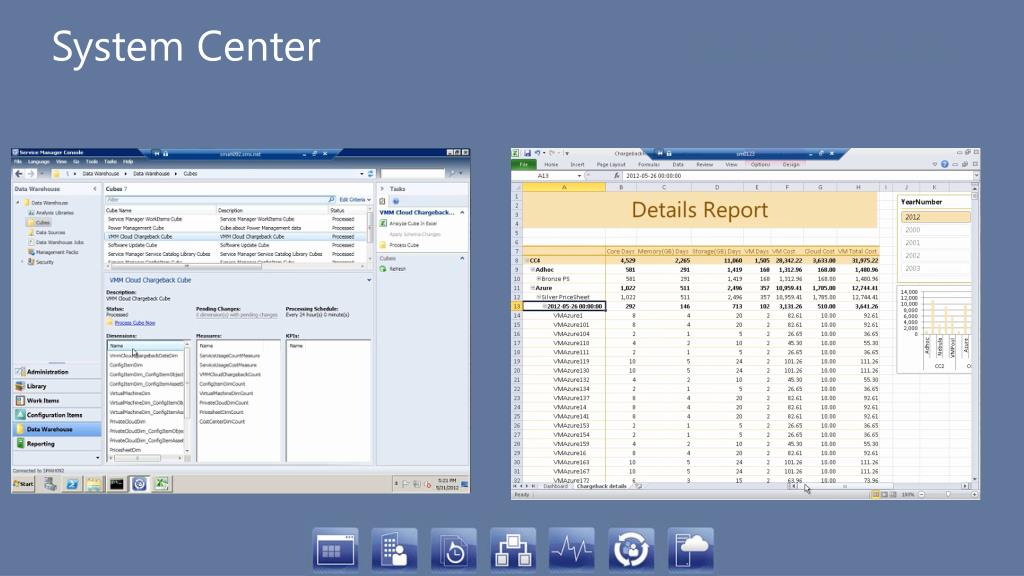This screenshot has height=576, width=1024.
Task: Switch to the Excel Data tab
Action: [678, 165]
